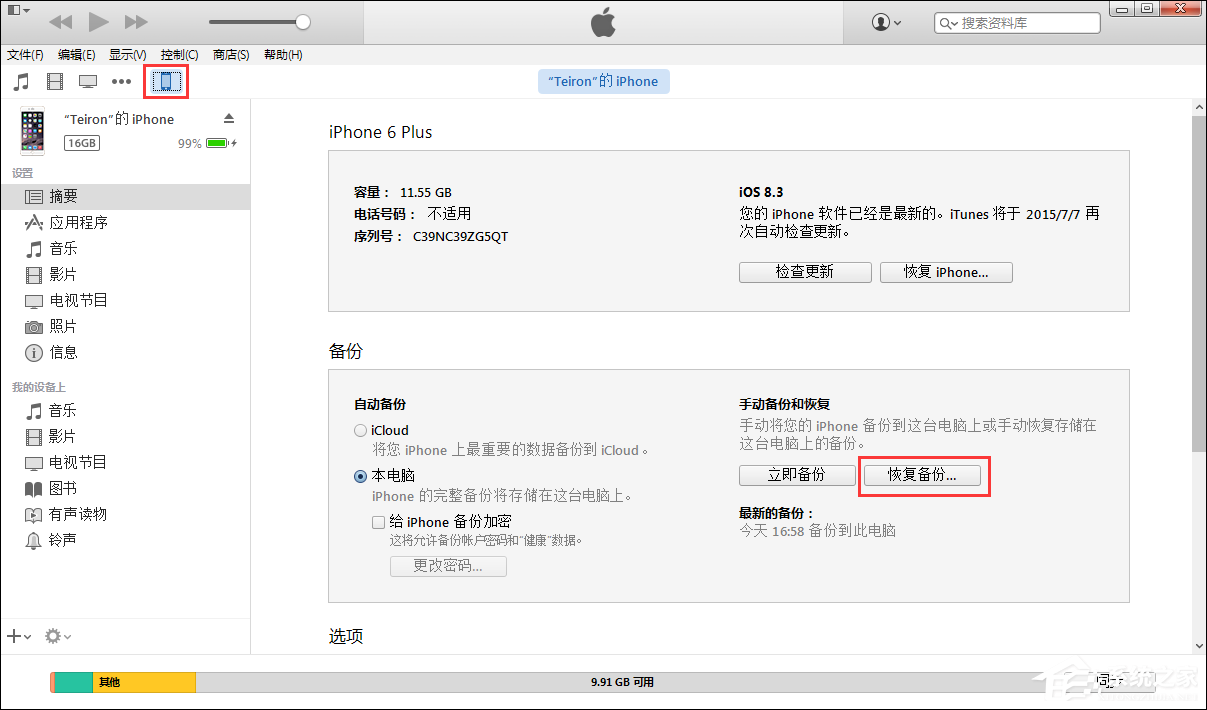Select 本电脑 as backup destination
The width and height of the screenshot is (1207, 710).
coord(359,476)
